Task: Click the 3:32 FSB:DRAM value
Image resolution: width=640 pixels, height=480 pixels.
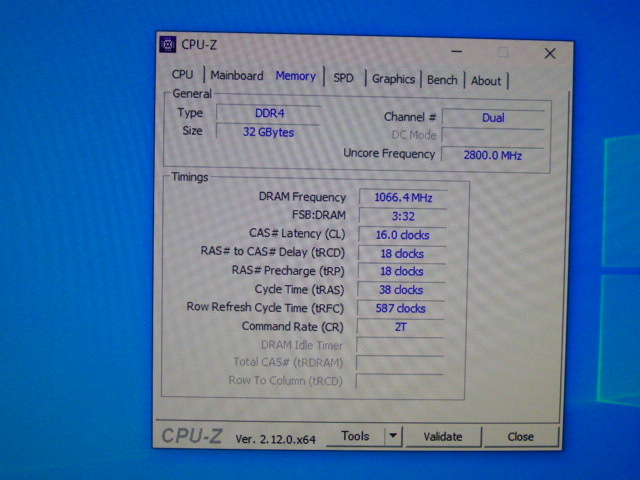Action: 402,216
